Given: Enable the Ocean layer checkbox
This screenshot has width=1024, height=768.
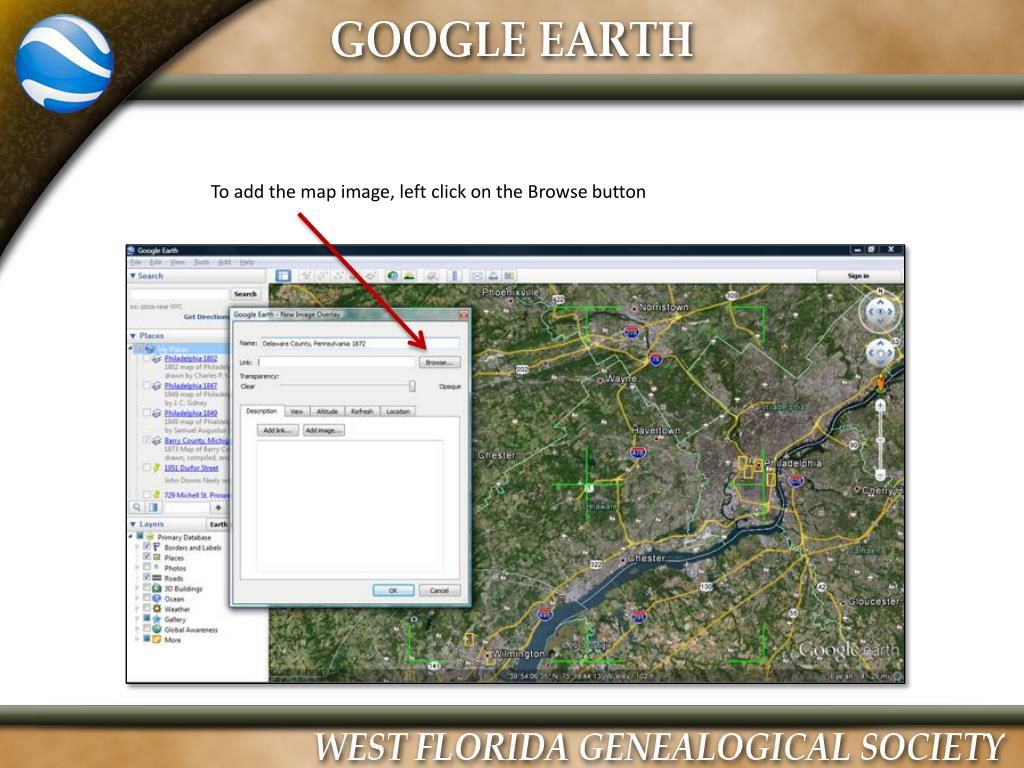Looking at the screenshot, I should point(147,598).
